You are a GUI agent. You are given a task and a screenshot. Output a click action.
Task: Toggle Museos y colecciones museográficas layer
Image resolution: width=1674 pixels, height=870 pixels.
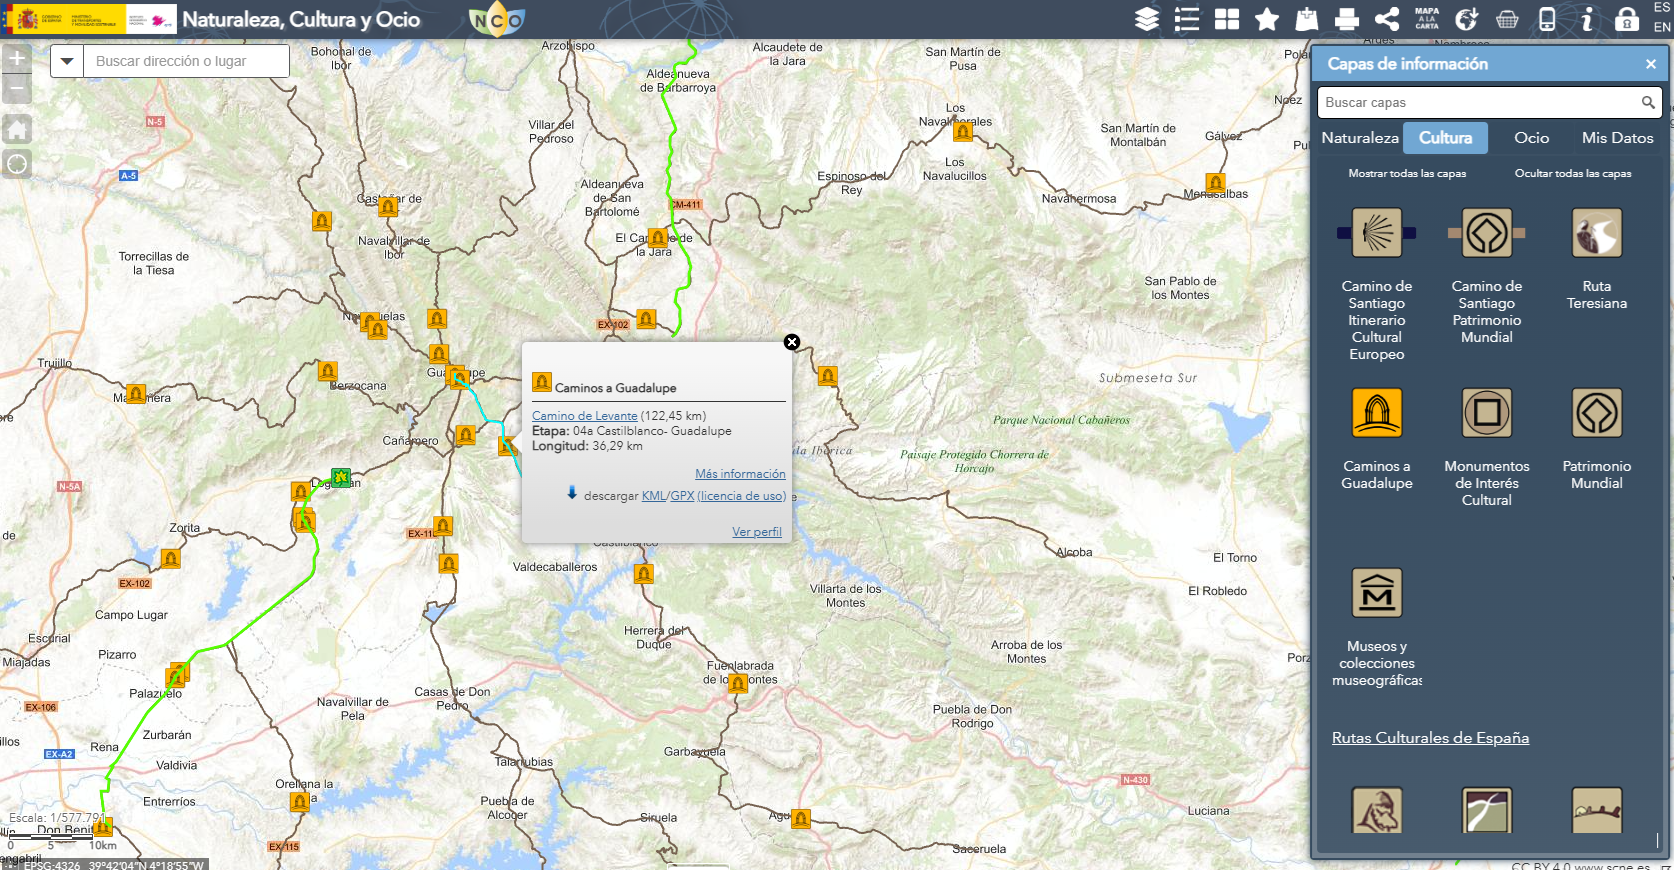pos(1377,593)
